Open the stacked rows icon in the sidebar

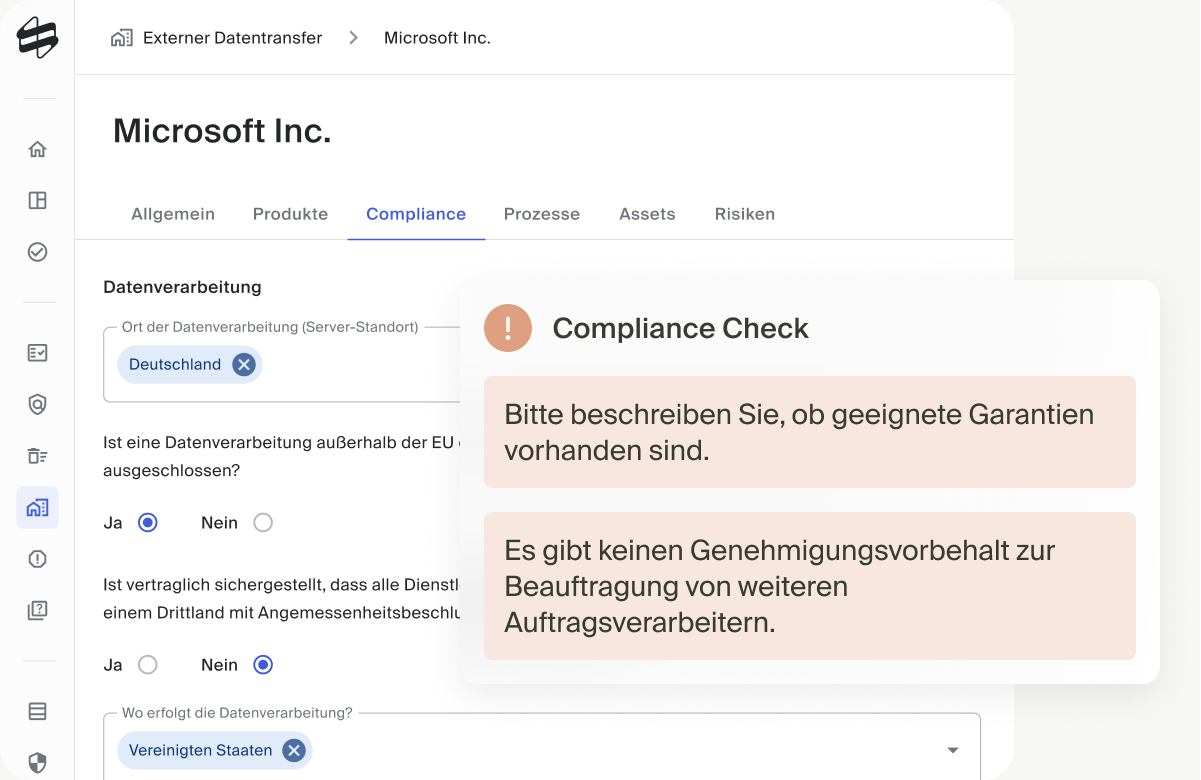37,712
